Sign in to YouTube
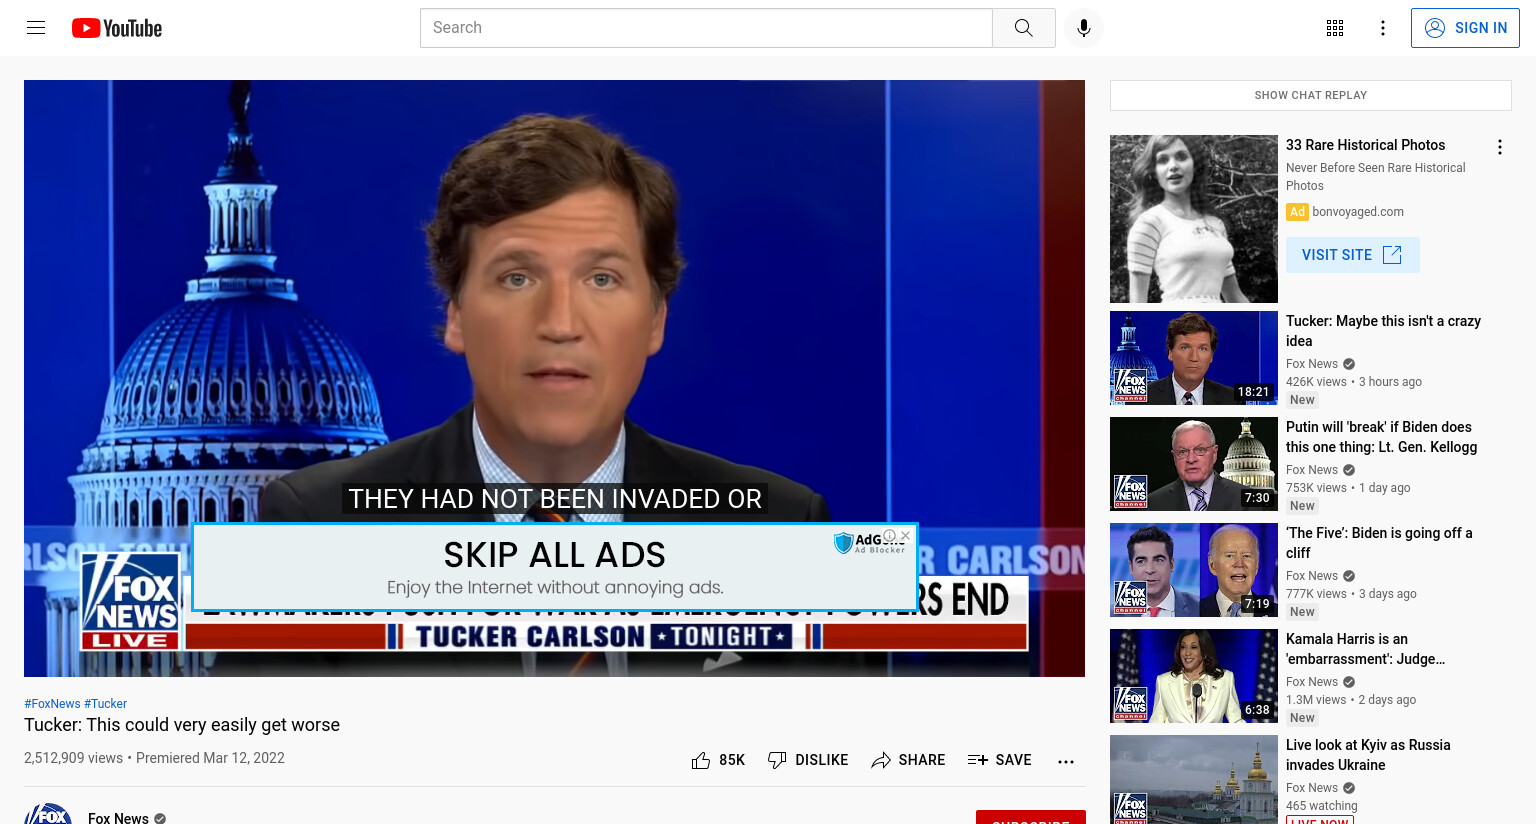This screenshot has height=824, width=1536. click(1465, 28)
